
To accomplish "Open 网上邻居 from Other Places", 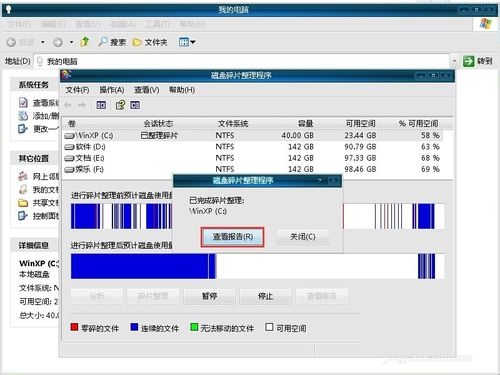I will [39, 176].
